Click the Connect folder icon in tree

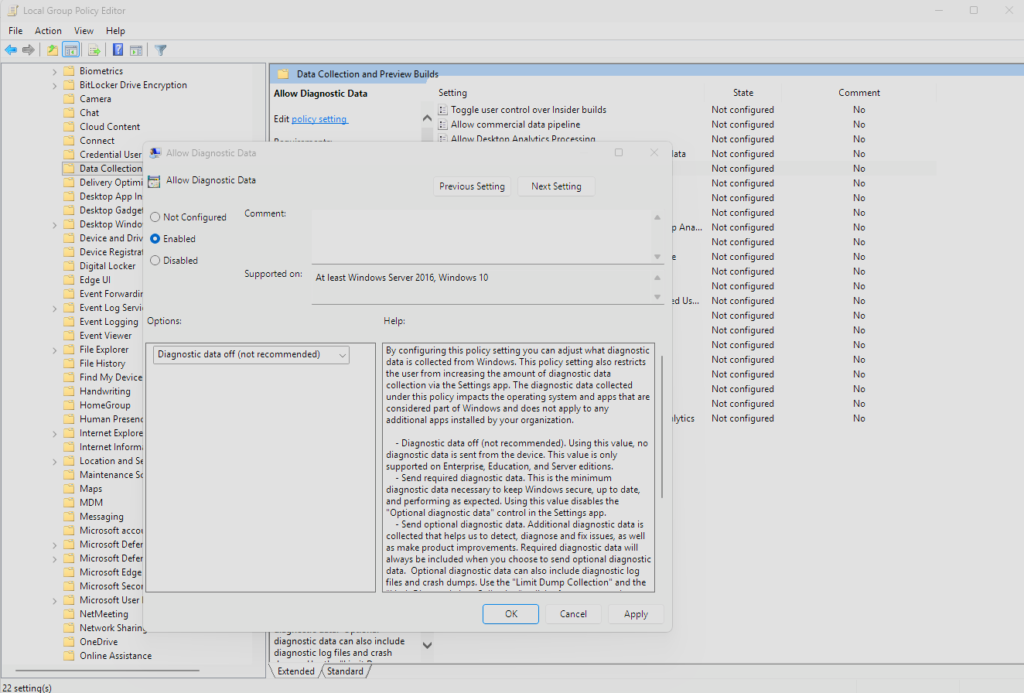tap(69, 140)
